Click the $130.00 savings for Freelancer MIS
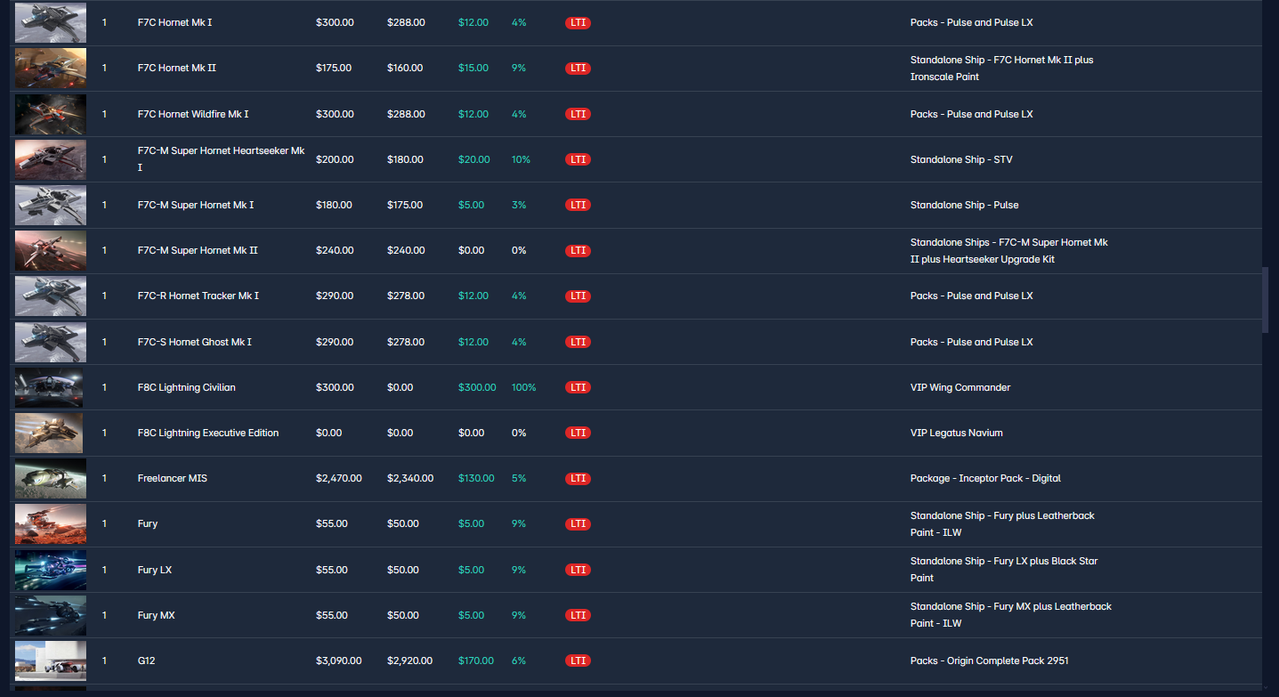Viewport: 1279px width, 697px height. 476,478
